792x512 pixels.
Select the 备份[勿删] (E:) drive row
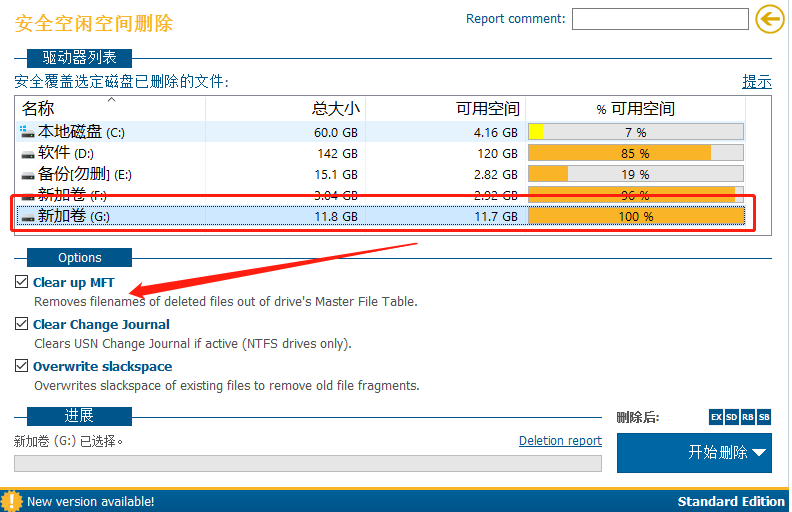(380, 174)
